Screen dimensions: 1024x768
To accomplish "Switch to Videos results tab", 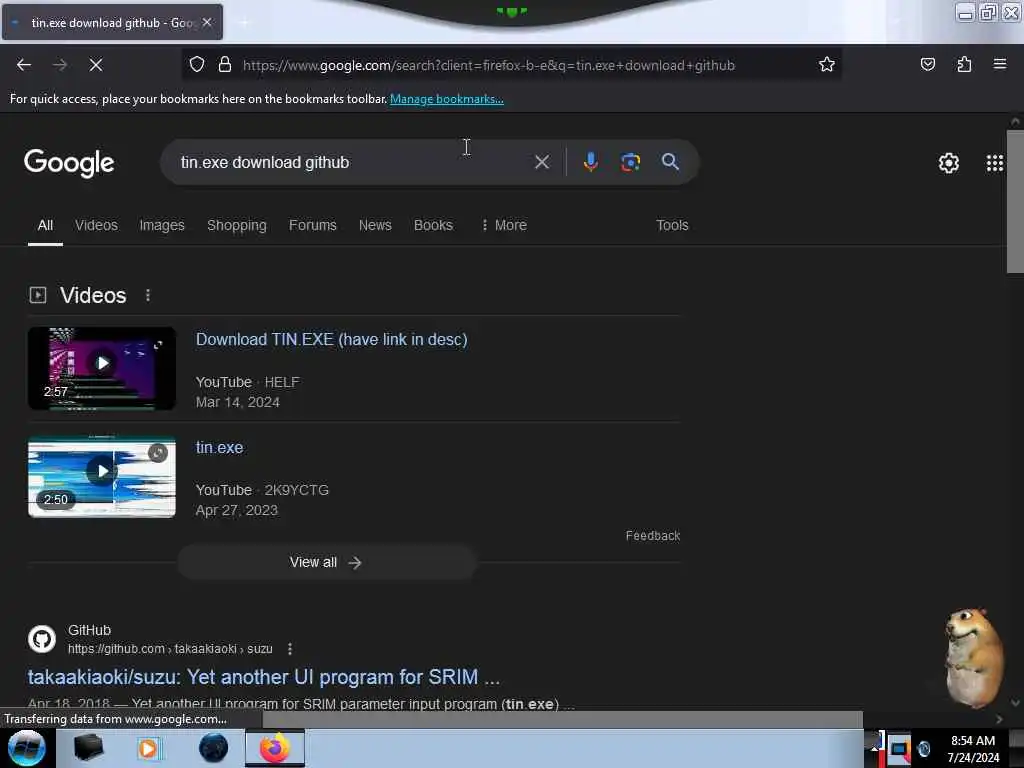I will click(x=96, y=225).
